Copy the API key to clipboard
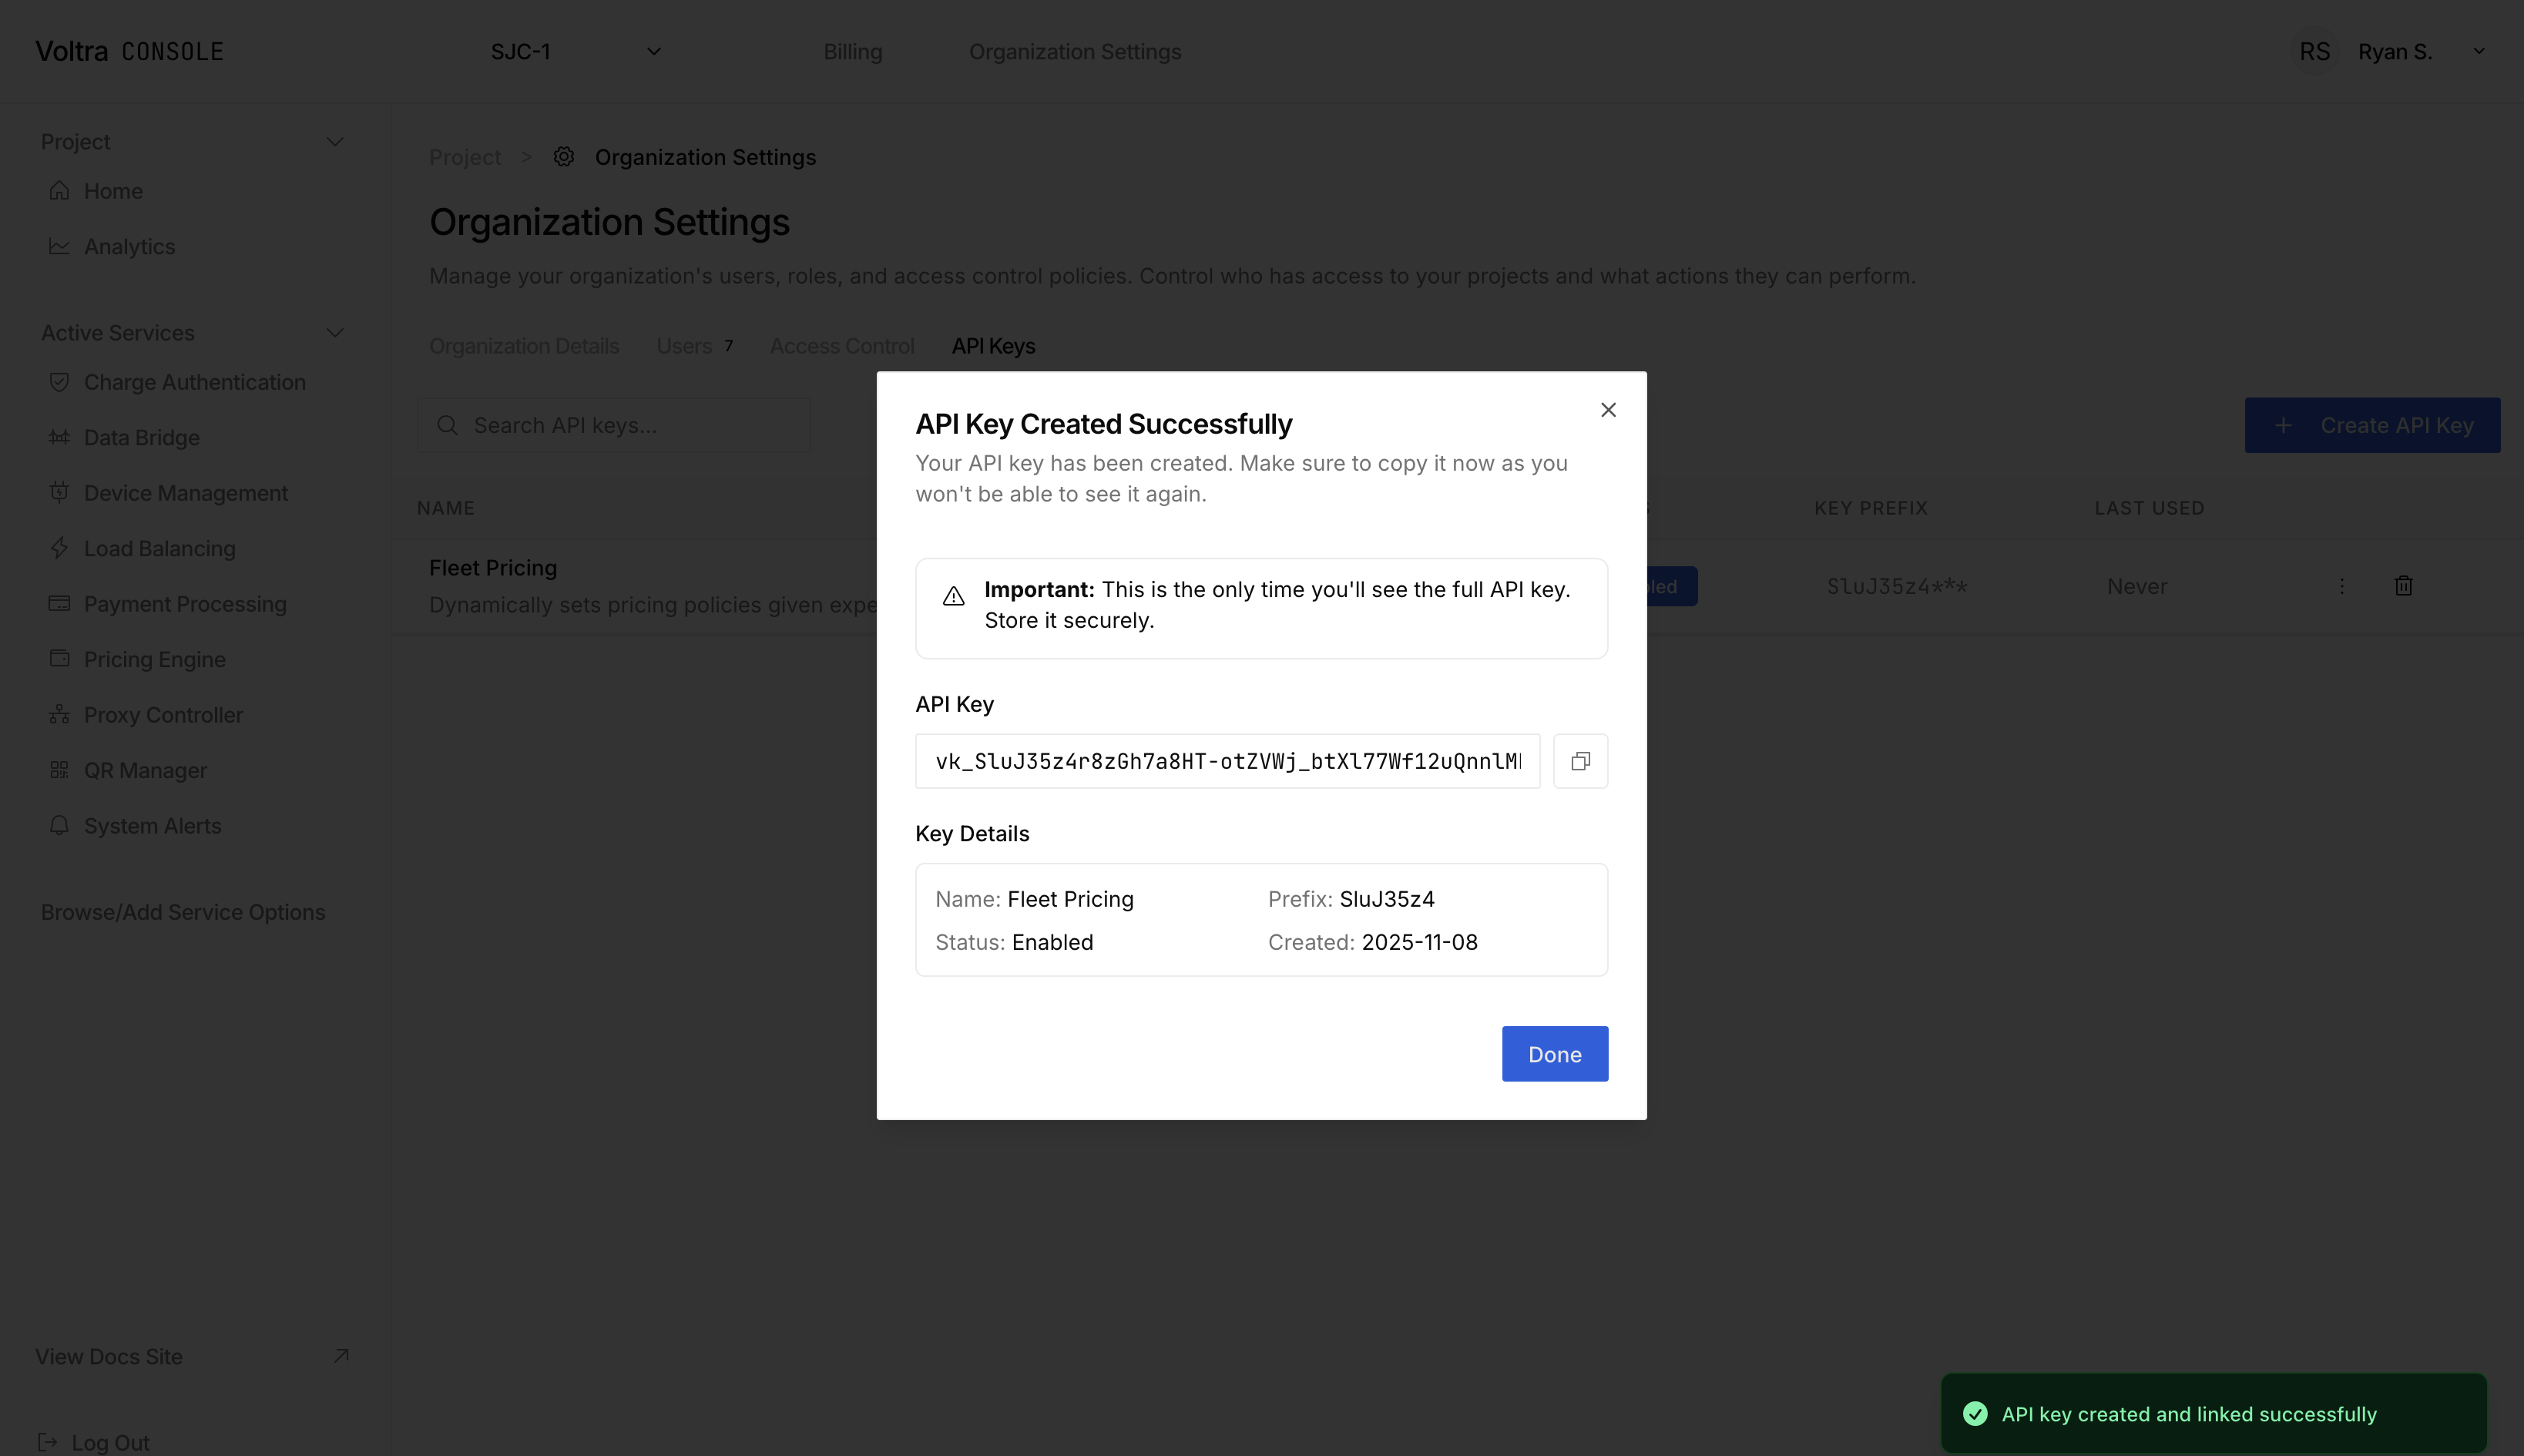 1580,761
